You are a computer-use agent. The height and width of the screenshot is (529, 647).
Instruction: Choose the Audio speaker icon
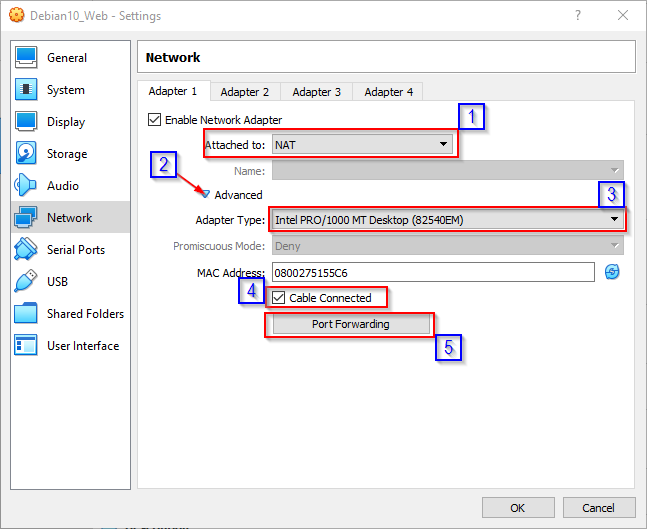click(27, 186)
